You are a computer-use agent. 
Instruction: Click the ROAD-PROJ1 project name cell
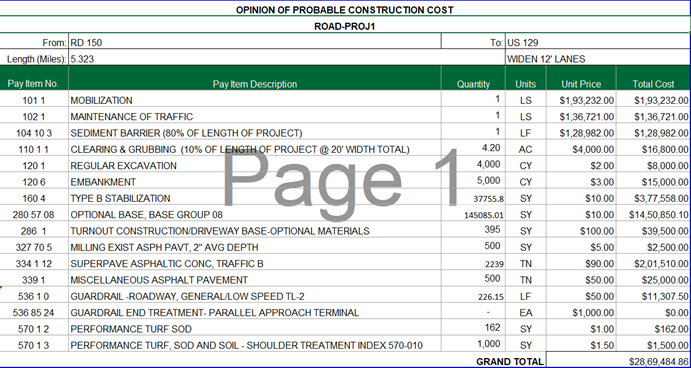(x=345, y=26)
